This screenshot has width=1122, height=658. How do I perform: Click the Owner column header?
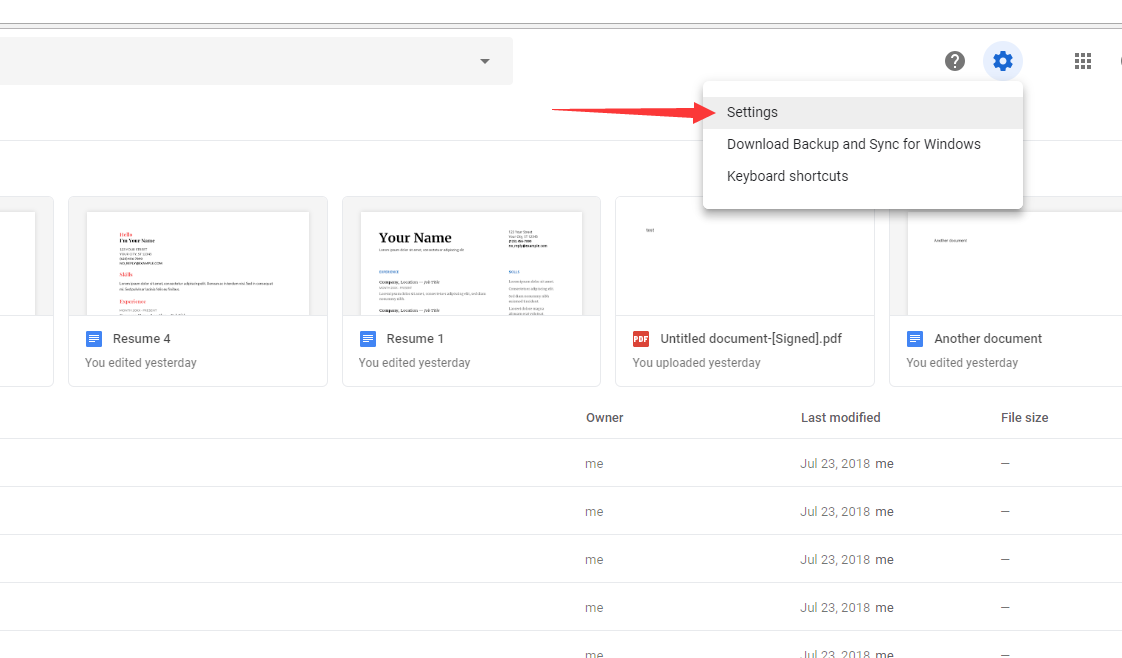pos(604,417)
